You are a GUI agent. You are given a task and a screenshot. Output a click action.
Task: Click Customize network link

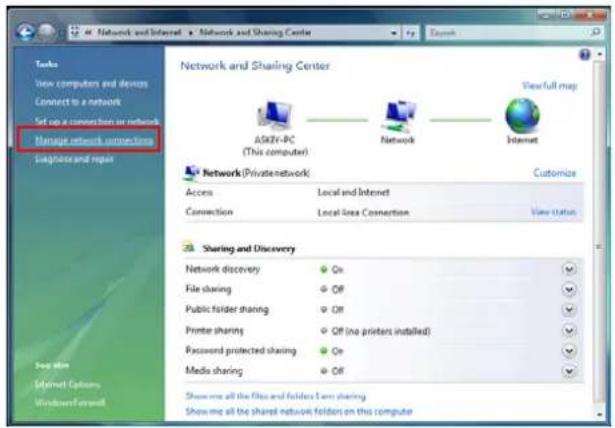coord(554,173)
